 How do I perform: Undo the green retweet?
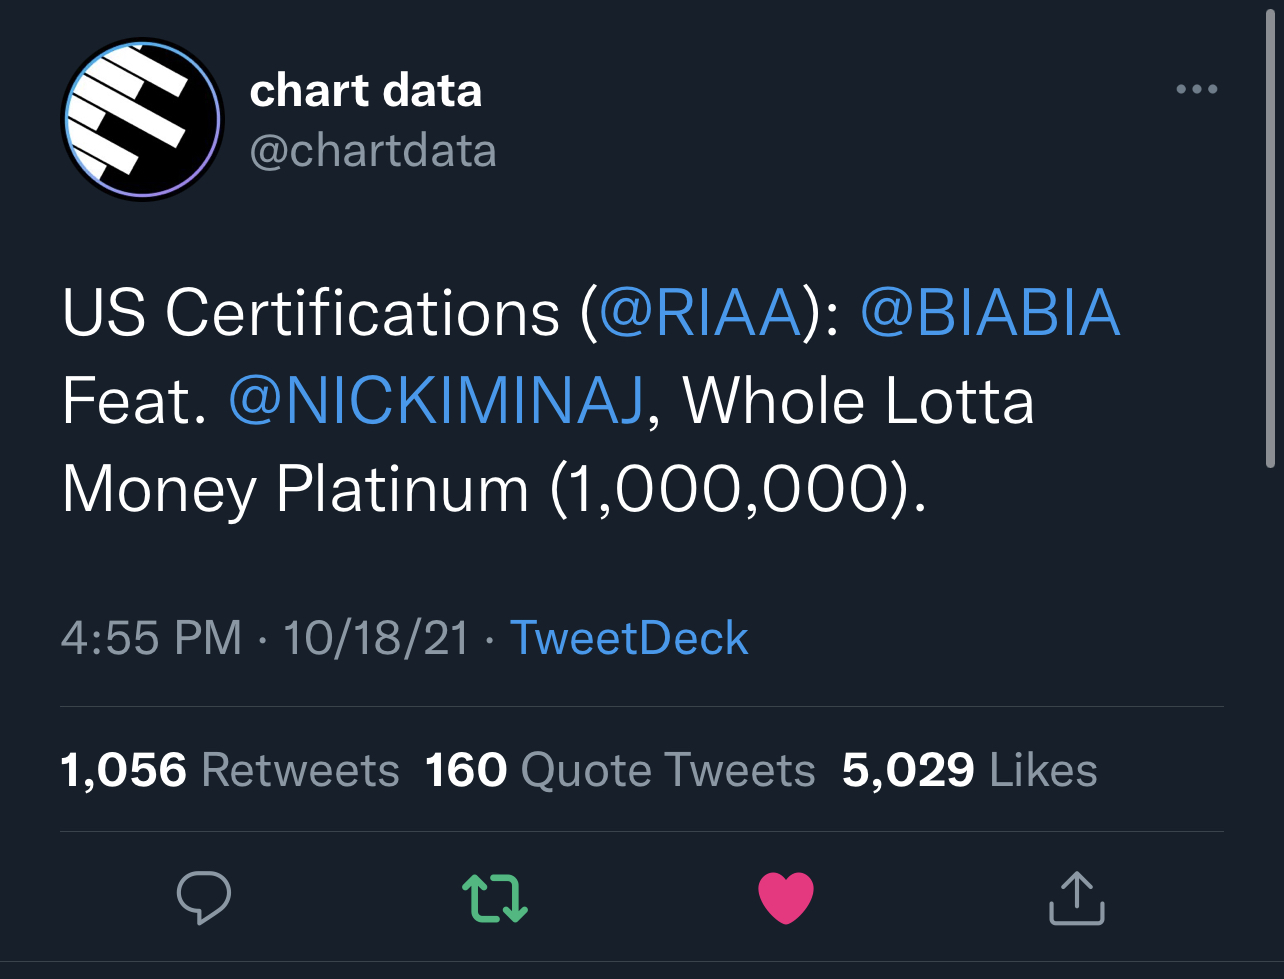(x=494, y=897)
